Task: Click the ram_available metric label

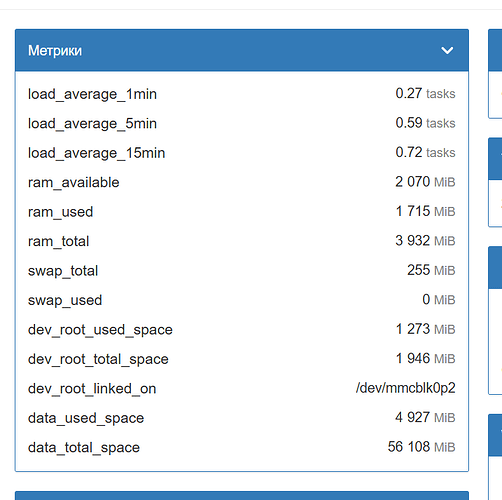Action: pyautogui.click(x=74, y=182)
